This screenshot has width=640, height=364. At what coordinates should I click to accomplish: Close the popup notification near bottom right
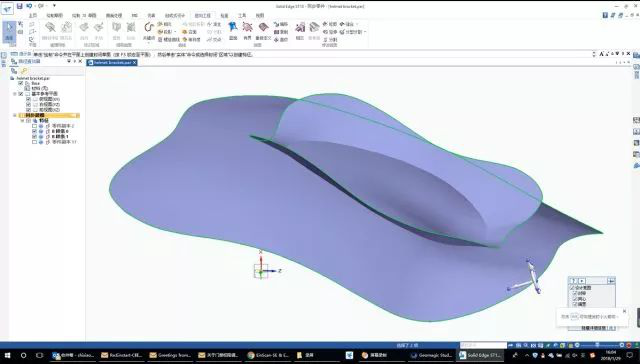click(624, 311)
